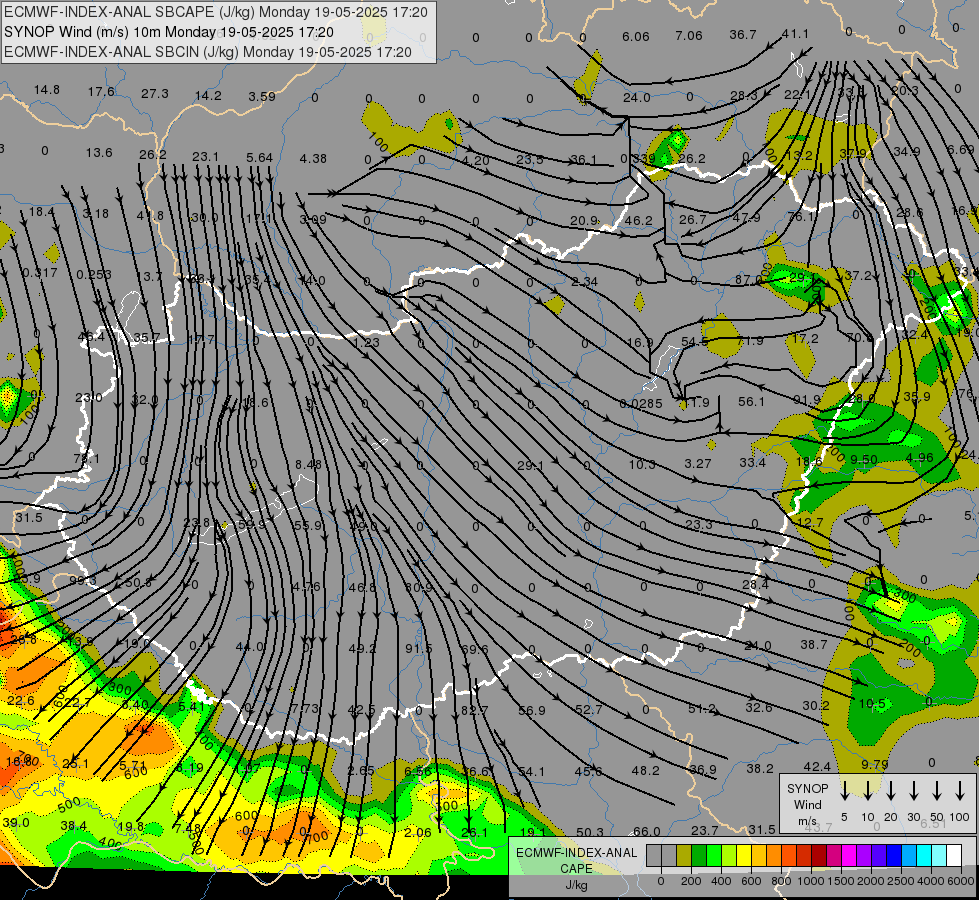
Task: Click the ECMWF-INDEX-ANAL legend title
Action: (576, 853)
